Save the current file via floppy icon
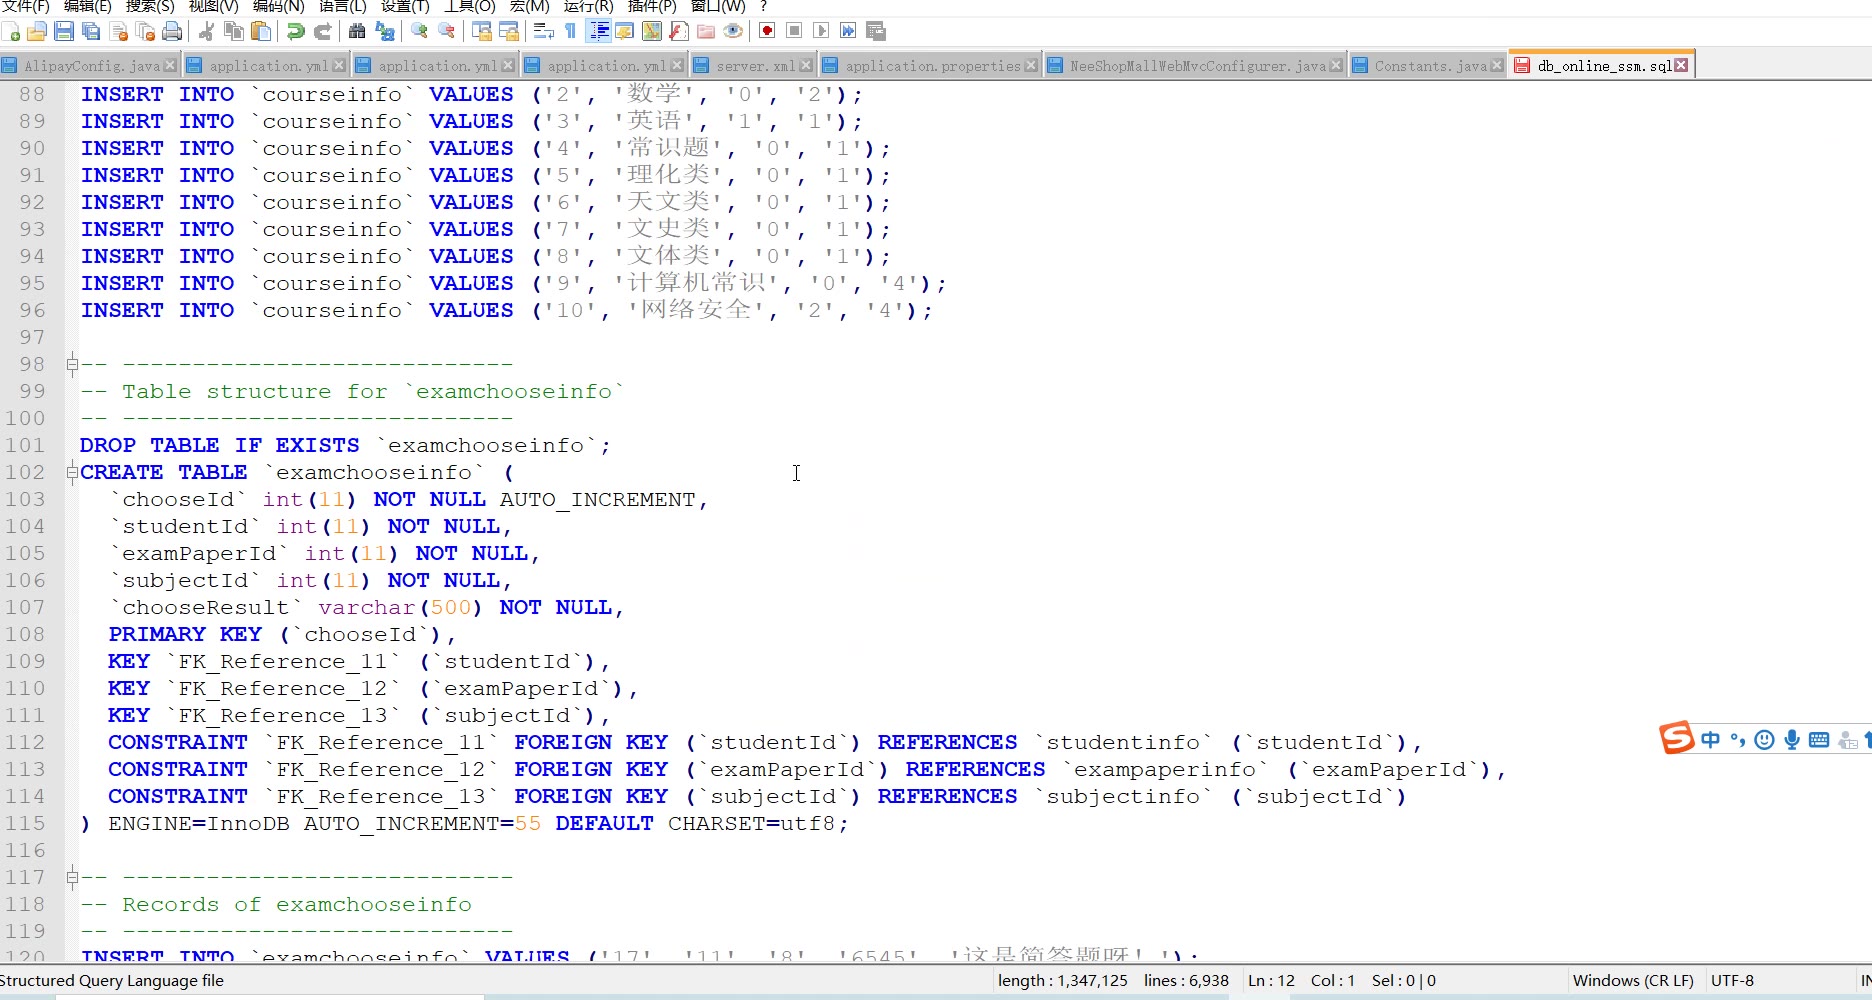Image resolution: width=1872 pixels, height=1000 pixels. point(64,31)
